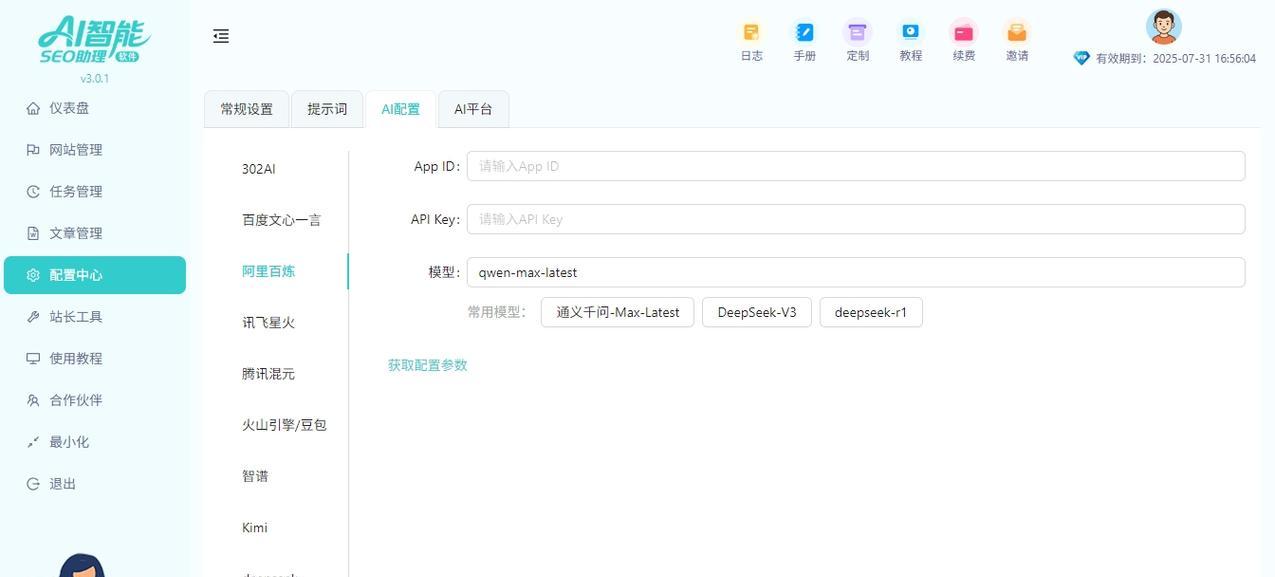Click the diamond icon beside 有效期到
Image resolution: width=1275 pixels, height=577 pixels.
[1081, 58]
